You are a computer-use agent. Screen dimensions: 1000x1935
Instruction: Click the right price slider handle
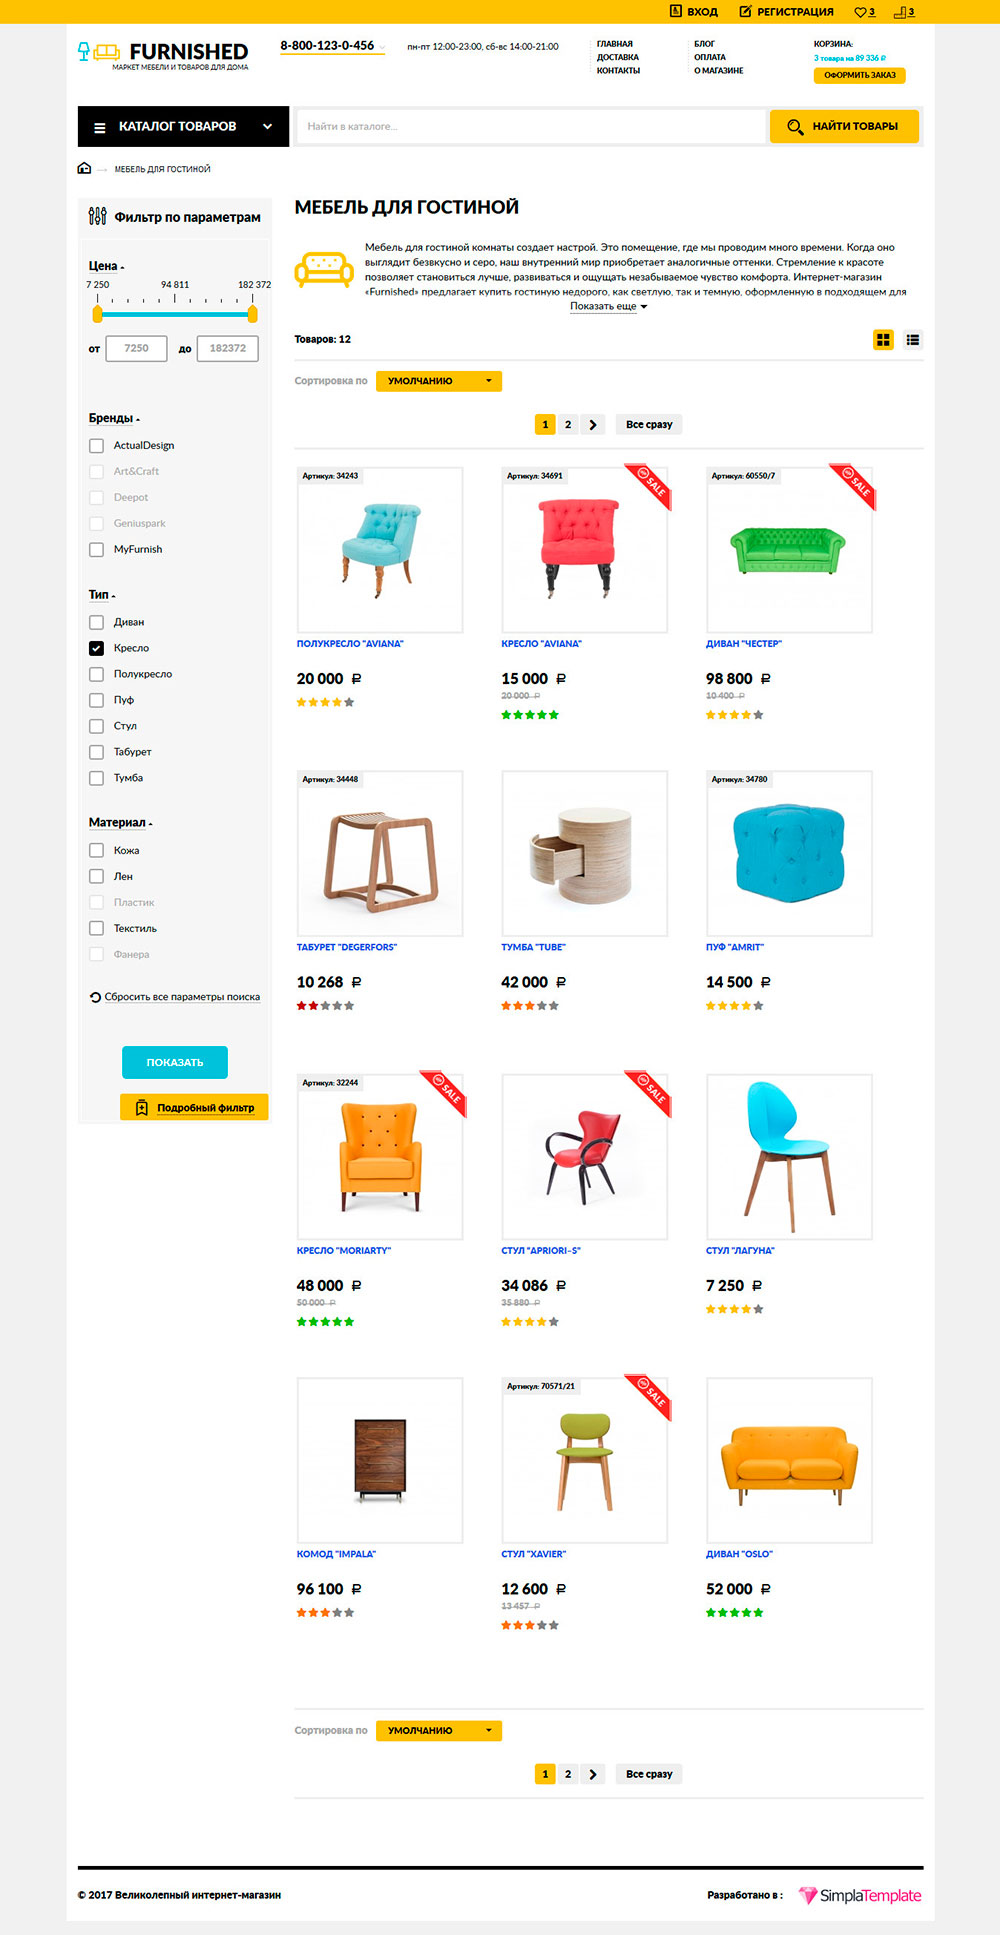click(252, 314)
